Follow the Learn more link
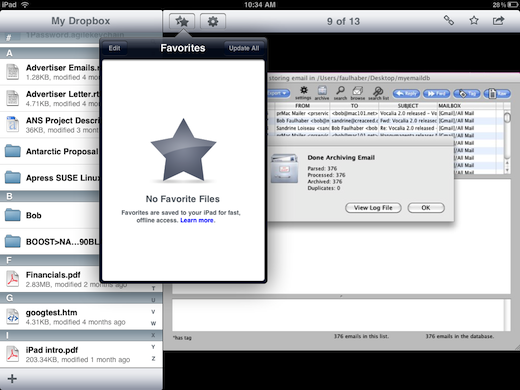The image size is (520, 390). point(197,220)
